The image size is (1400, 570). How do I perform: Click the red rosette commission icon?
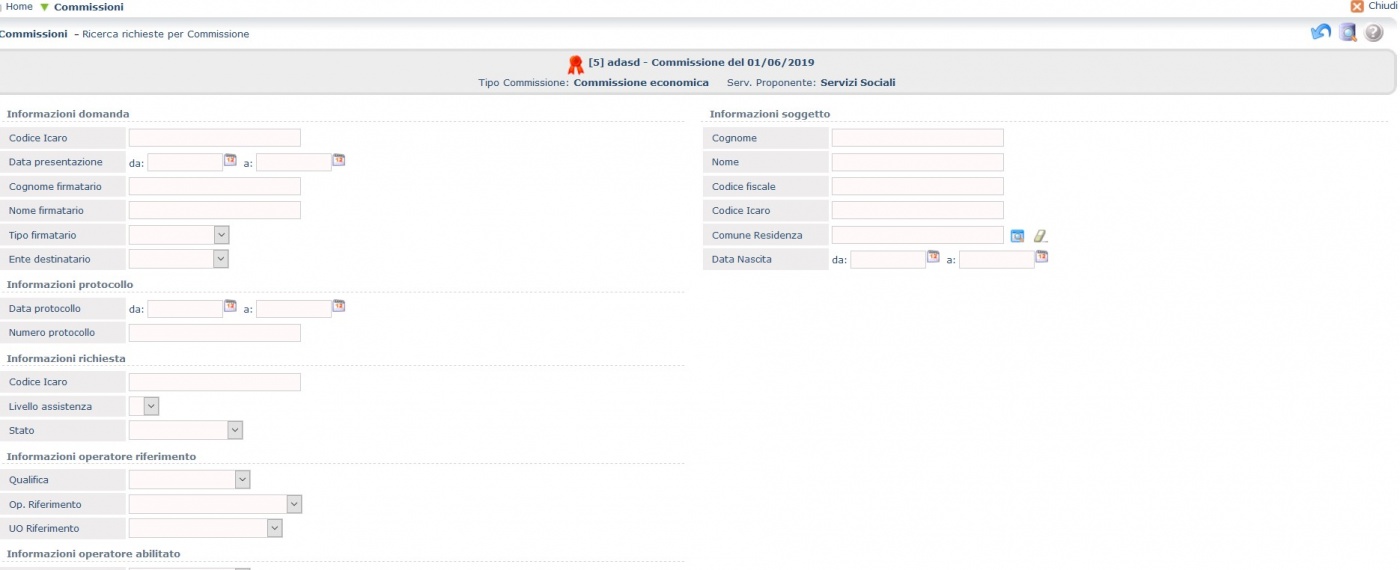click(576, 65)
